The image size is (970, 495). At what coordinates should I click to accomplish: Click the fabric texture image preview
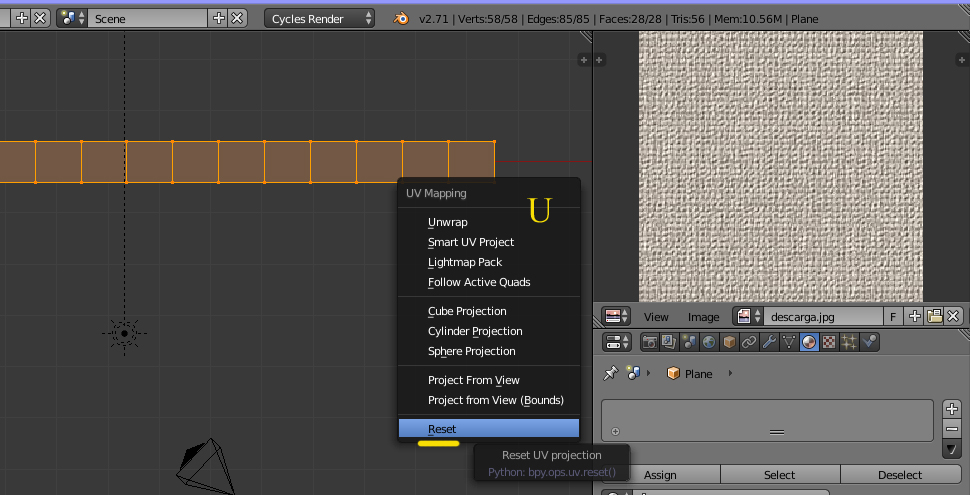(x=781, y=166)
